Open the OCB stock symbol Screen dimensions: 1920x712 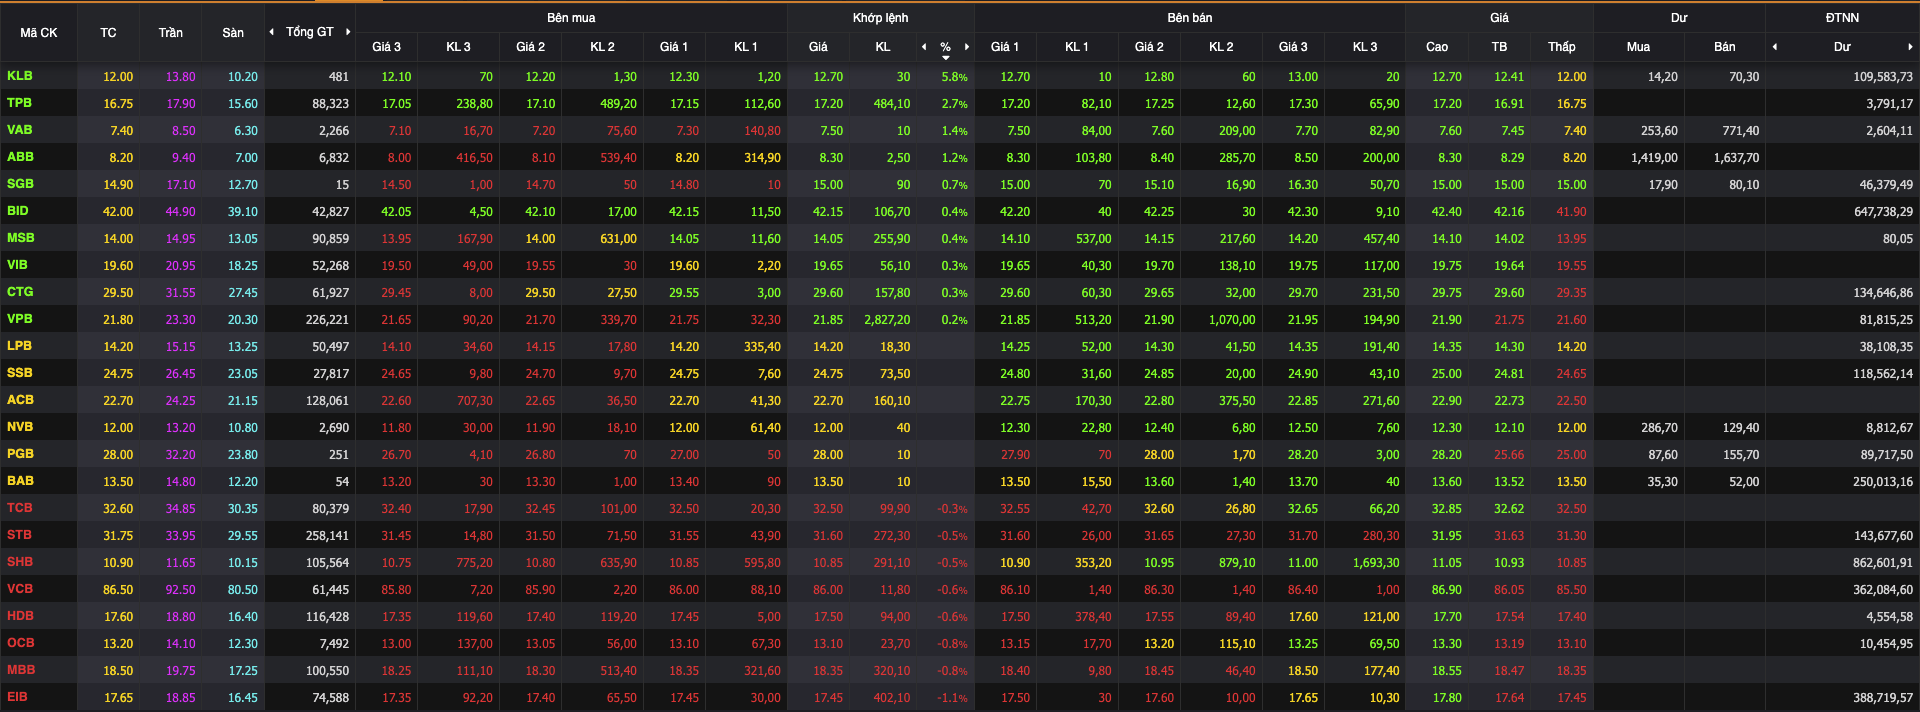tap(20, 643)
